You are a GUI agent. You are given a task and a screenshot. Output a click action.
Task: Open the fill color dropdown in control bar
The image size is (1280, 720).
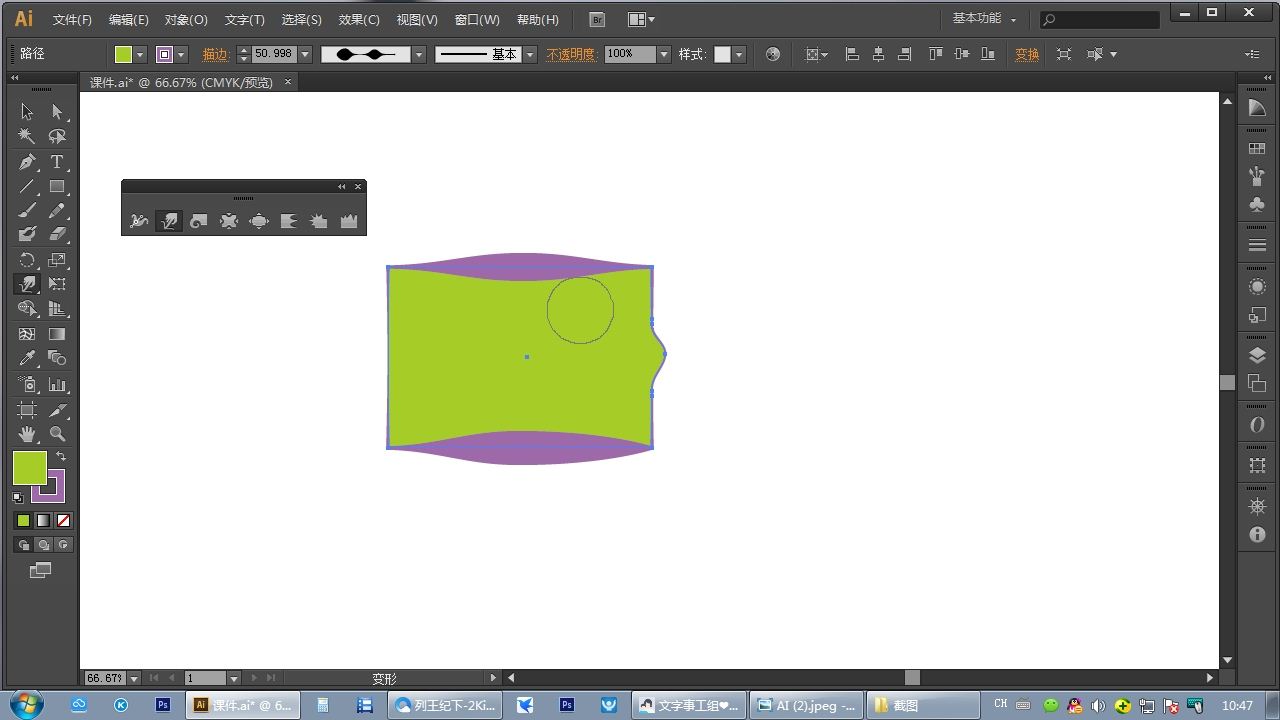pos(140,55)
